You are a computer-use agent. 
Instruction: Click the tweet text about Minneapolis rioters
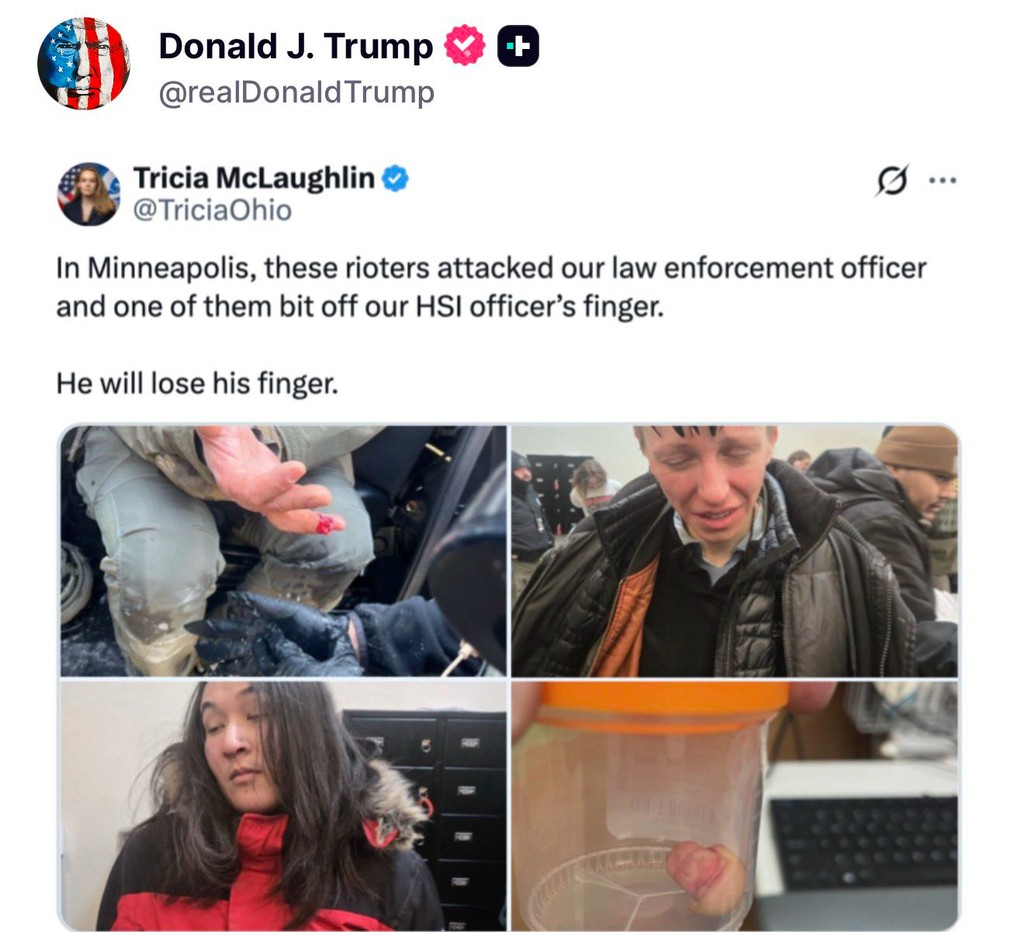(x=491, y=287)
